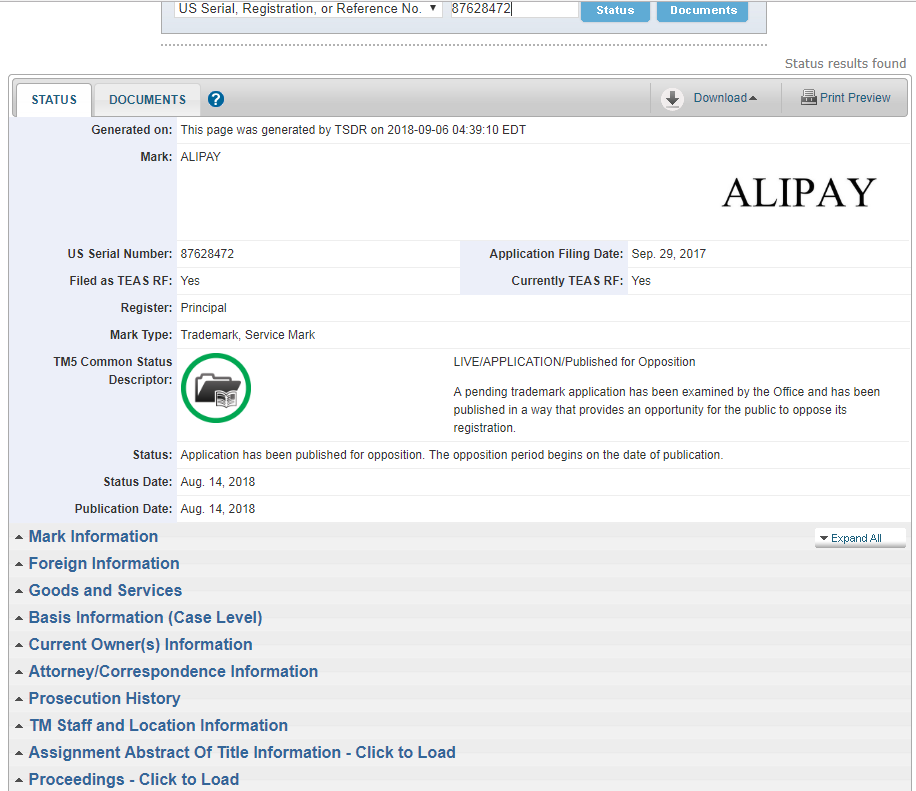This screenshot has height=791, width=916.
Task: Click the green TM5 status folder icon
Action: click(216, 388)
